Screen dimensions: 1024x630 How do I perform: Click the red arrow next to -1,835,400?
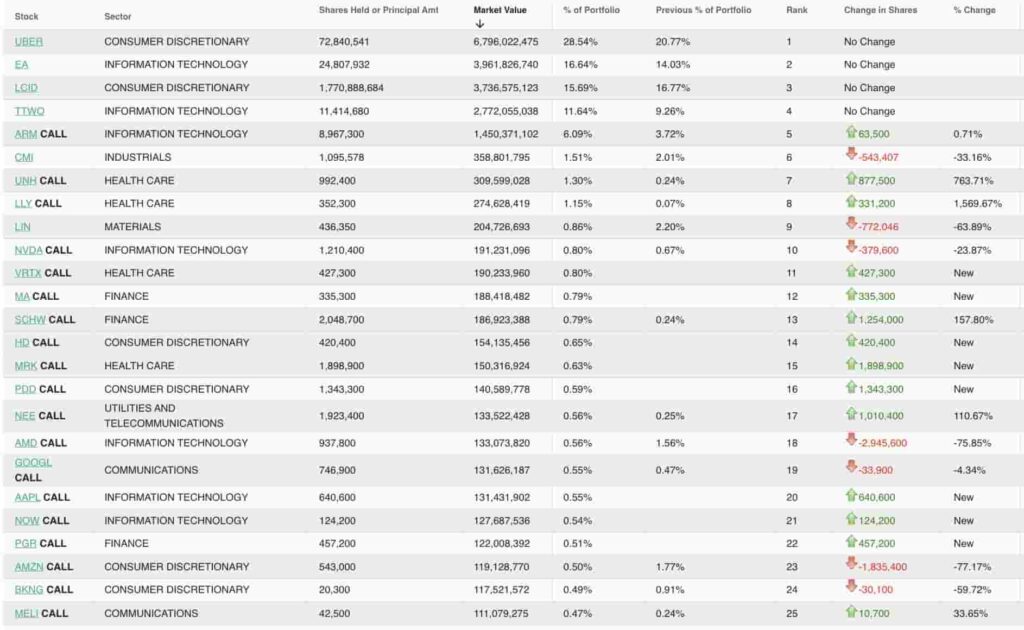(x=850, y=563)
